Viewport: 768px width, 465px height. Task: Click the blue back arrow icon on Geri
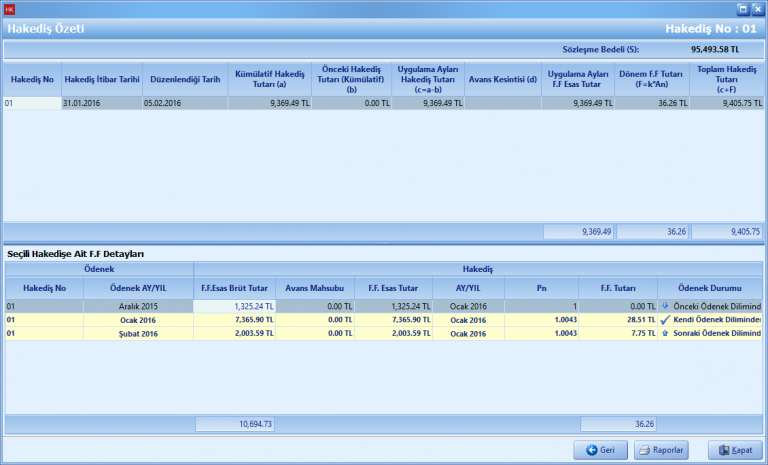[x=592, y=451]
